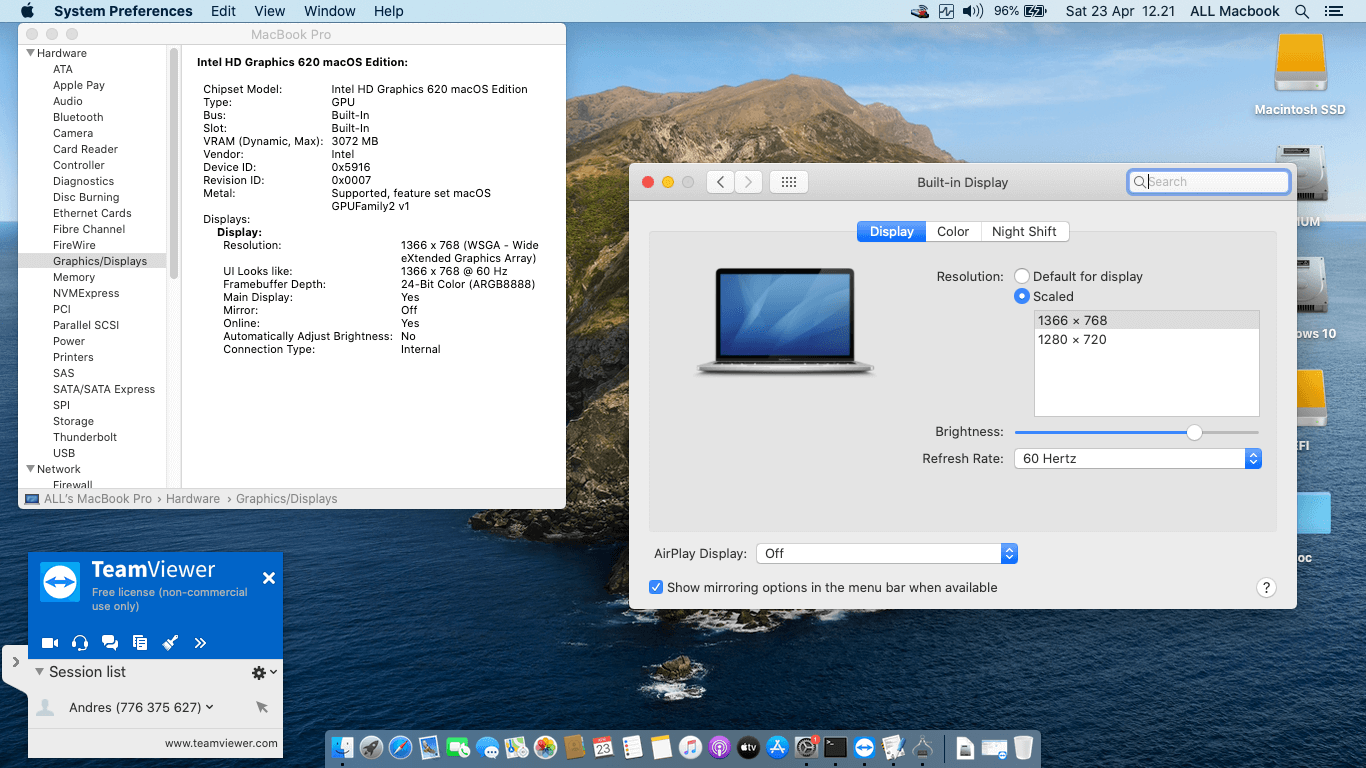Collapse the TeamViewer side panel arrow tab
1366x768 pixels.
pos(15,662)
